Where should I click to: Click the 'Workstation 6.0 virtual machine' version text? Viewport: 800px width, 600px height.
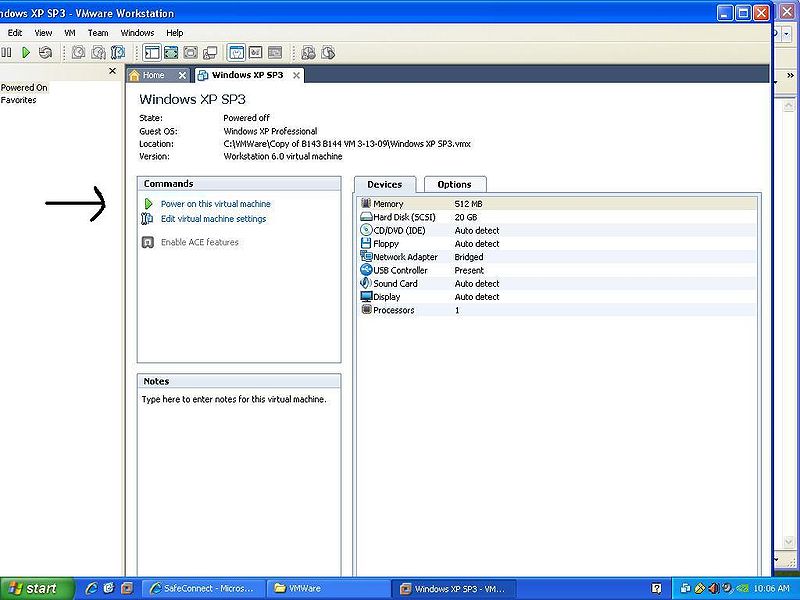point(283,157)
